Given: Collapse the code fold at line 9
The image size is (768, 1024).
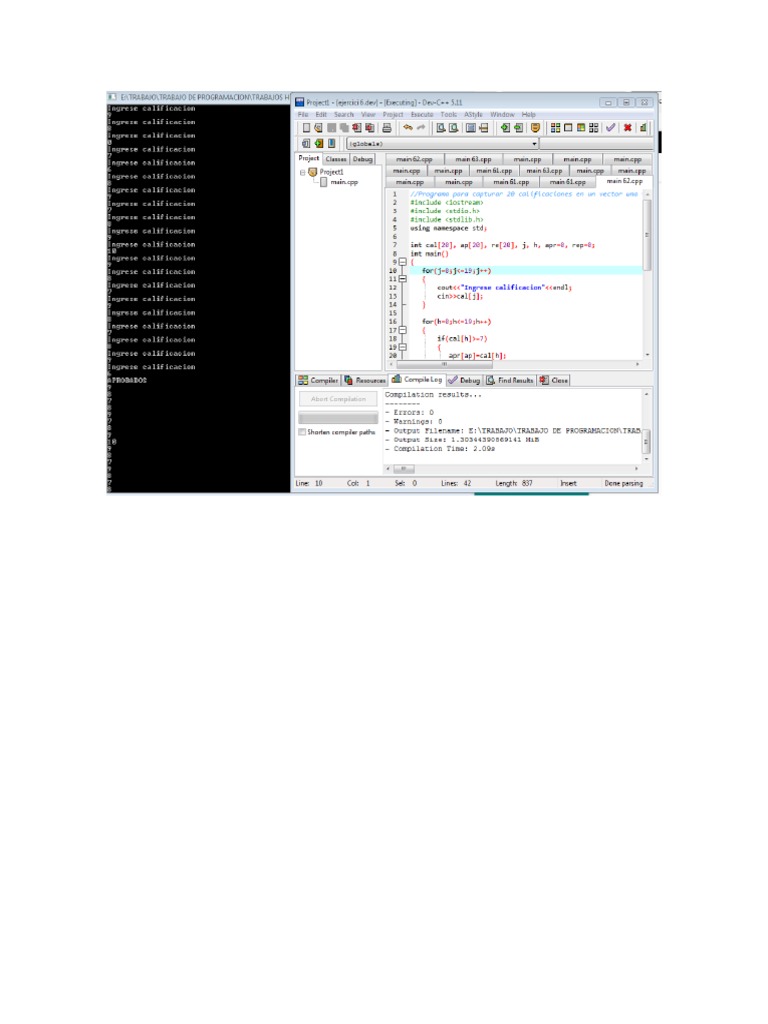Looking at the screenshot, I should [402, 262].
